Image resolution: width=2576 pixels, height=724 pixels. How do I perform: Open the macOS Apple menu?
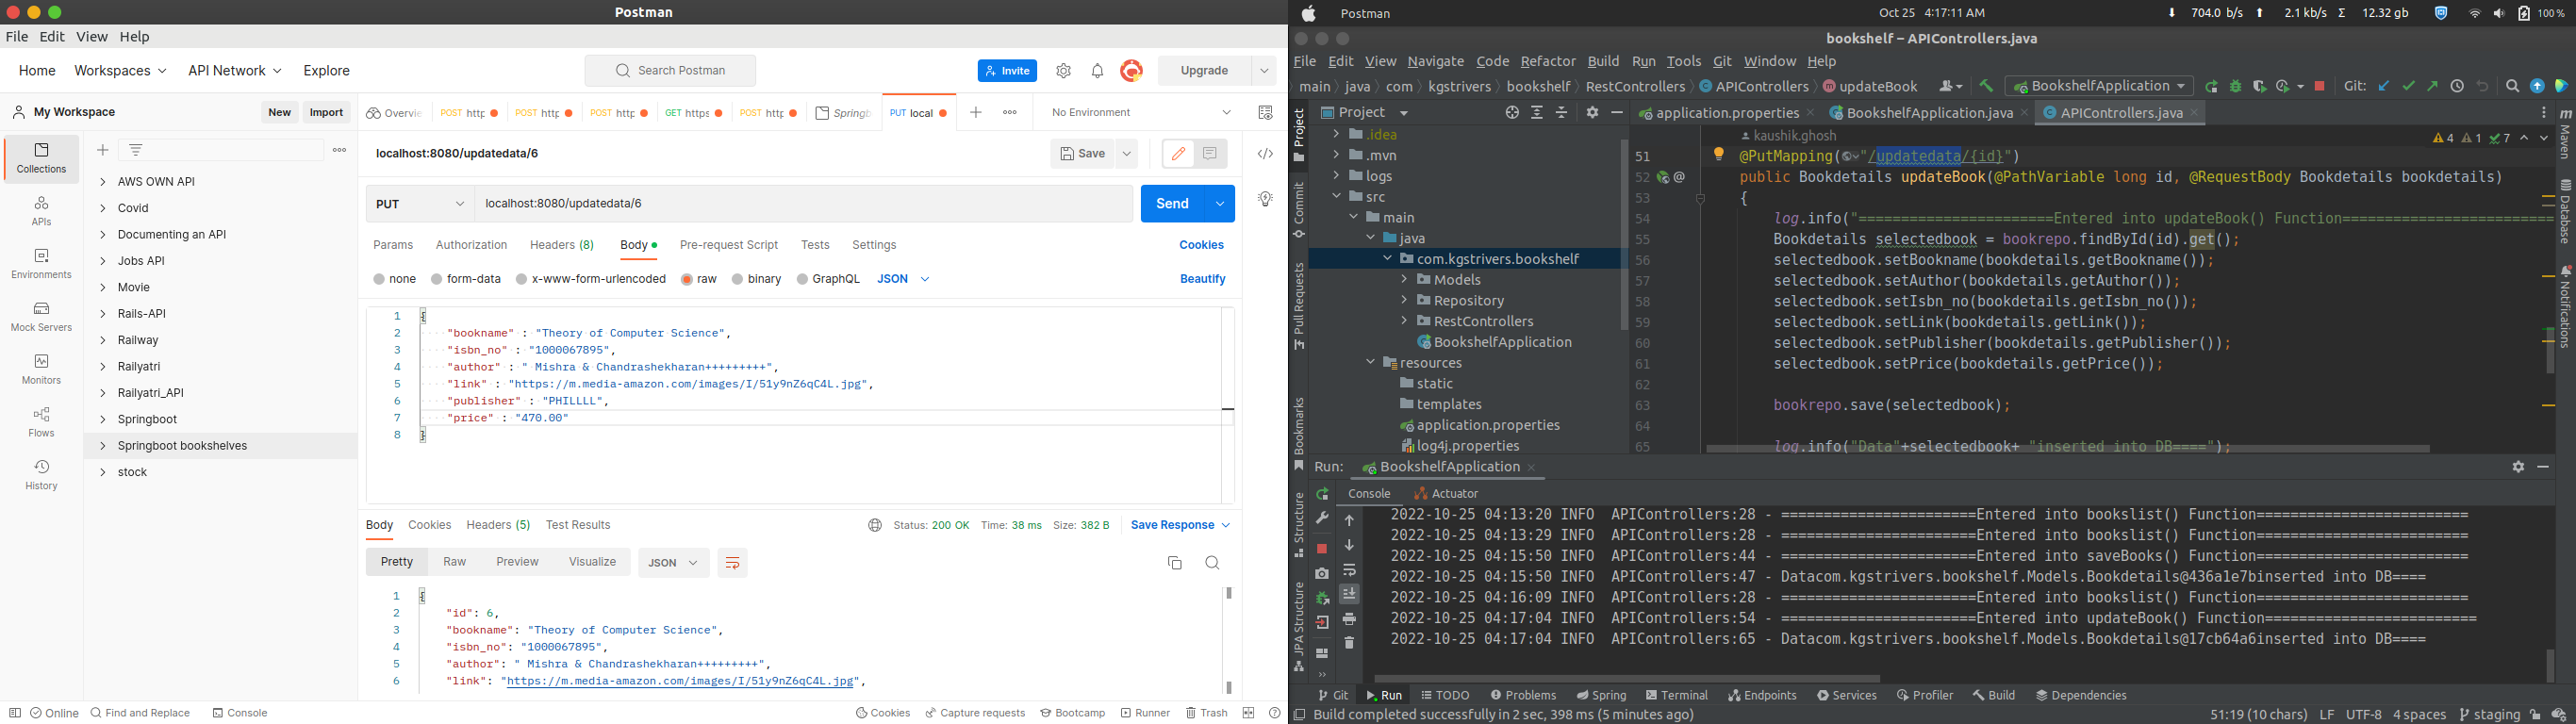tap(1309, 13)
